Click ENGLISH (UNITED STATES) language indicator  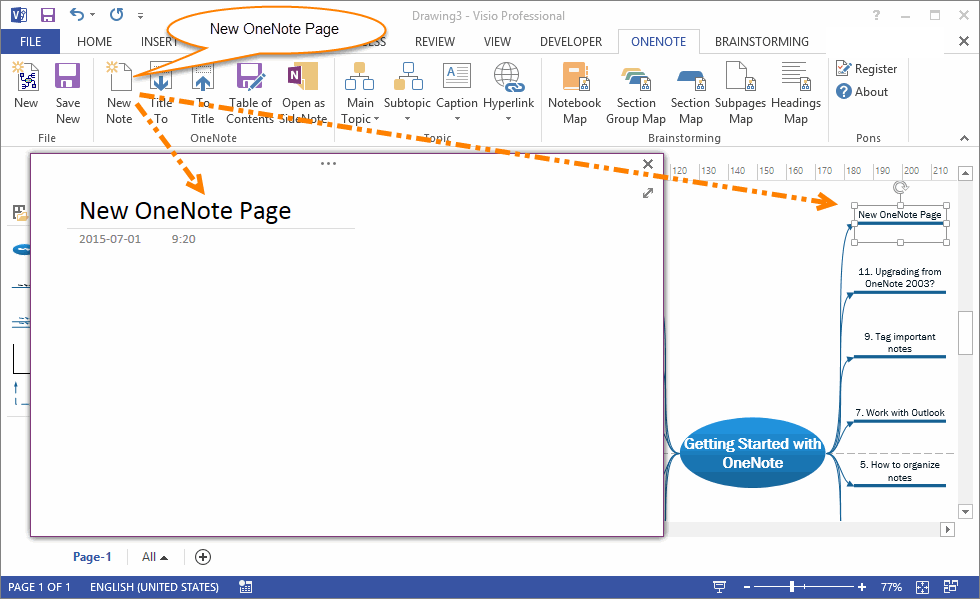pyautogui.click(x=154, y=587)
